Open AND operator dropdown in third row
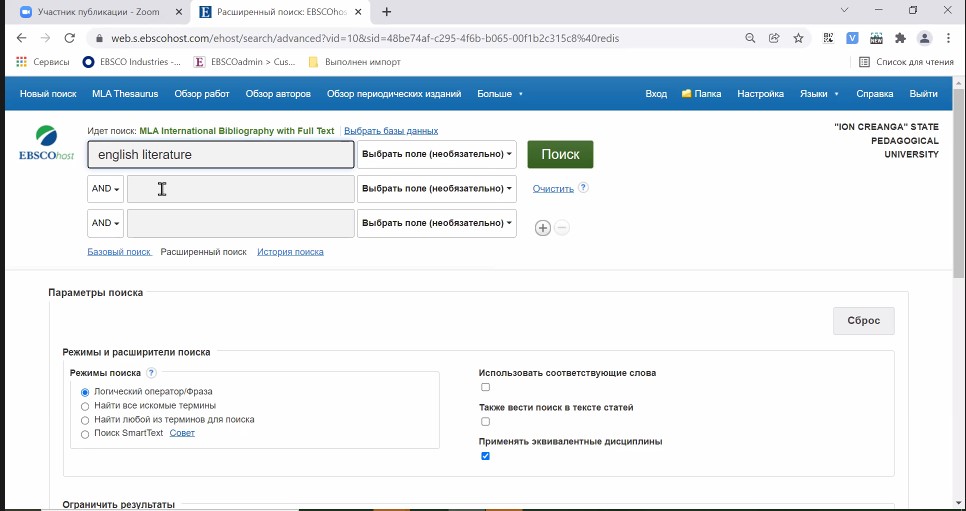The width and height of the screenshot is (966, 511). tap(105, 223)
